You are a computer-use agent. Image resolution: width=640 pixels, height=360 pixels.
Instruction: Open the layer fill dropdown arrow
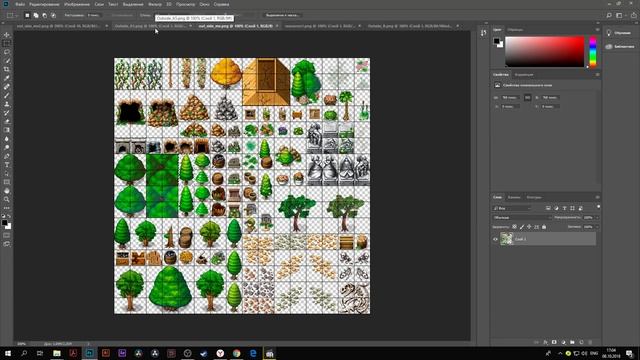[597, 227]
